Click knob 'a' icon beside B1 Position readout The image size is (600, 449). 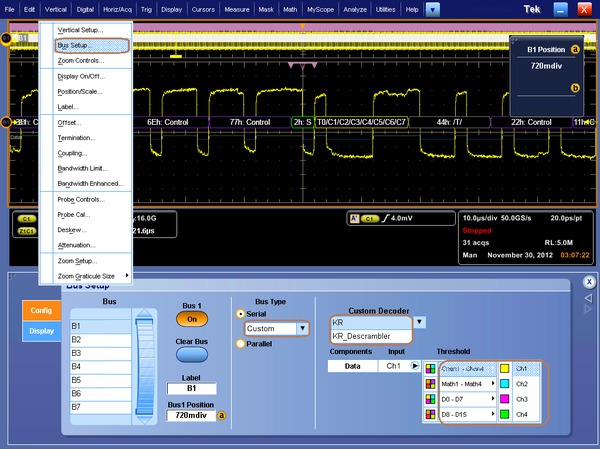click(575, 49)
